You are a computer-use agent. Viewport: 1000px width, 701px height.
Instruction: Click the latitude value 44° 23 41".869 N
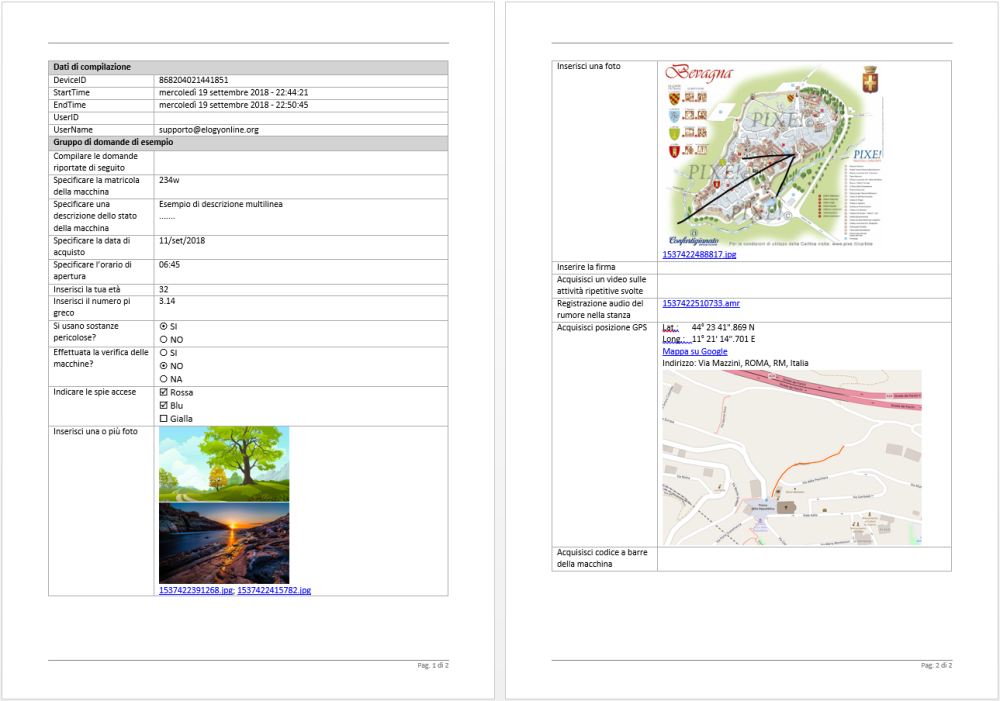click(x=723, y=327)
